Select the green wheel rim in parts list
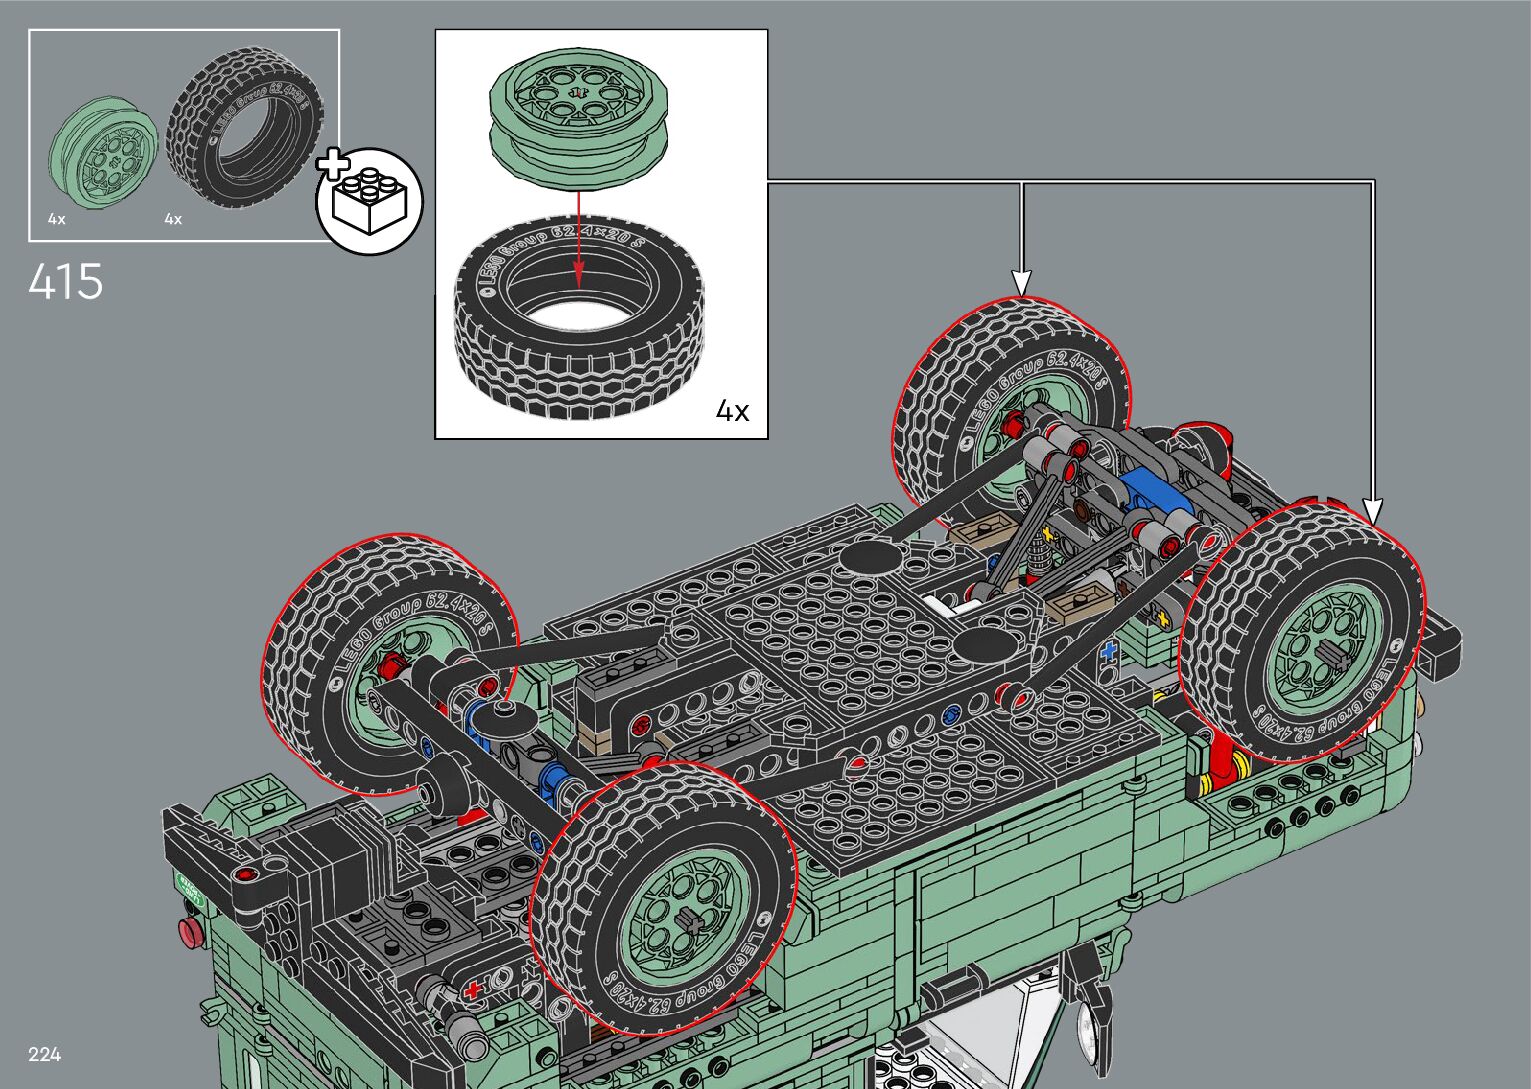This screenshot has width=1531, height=1089. point(104,153)
